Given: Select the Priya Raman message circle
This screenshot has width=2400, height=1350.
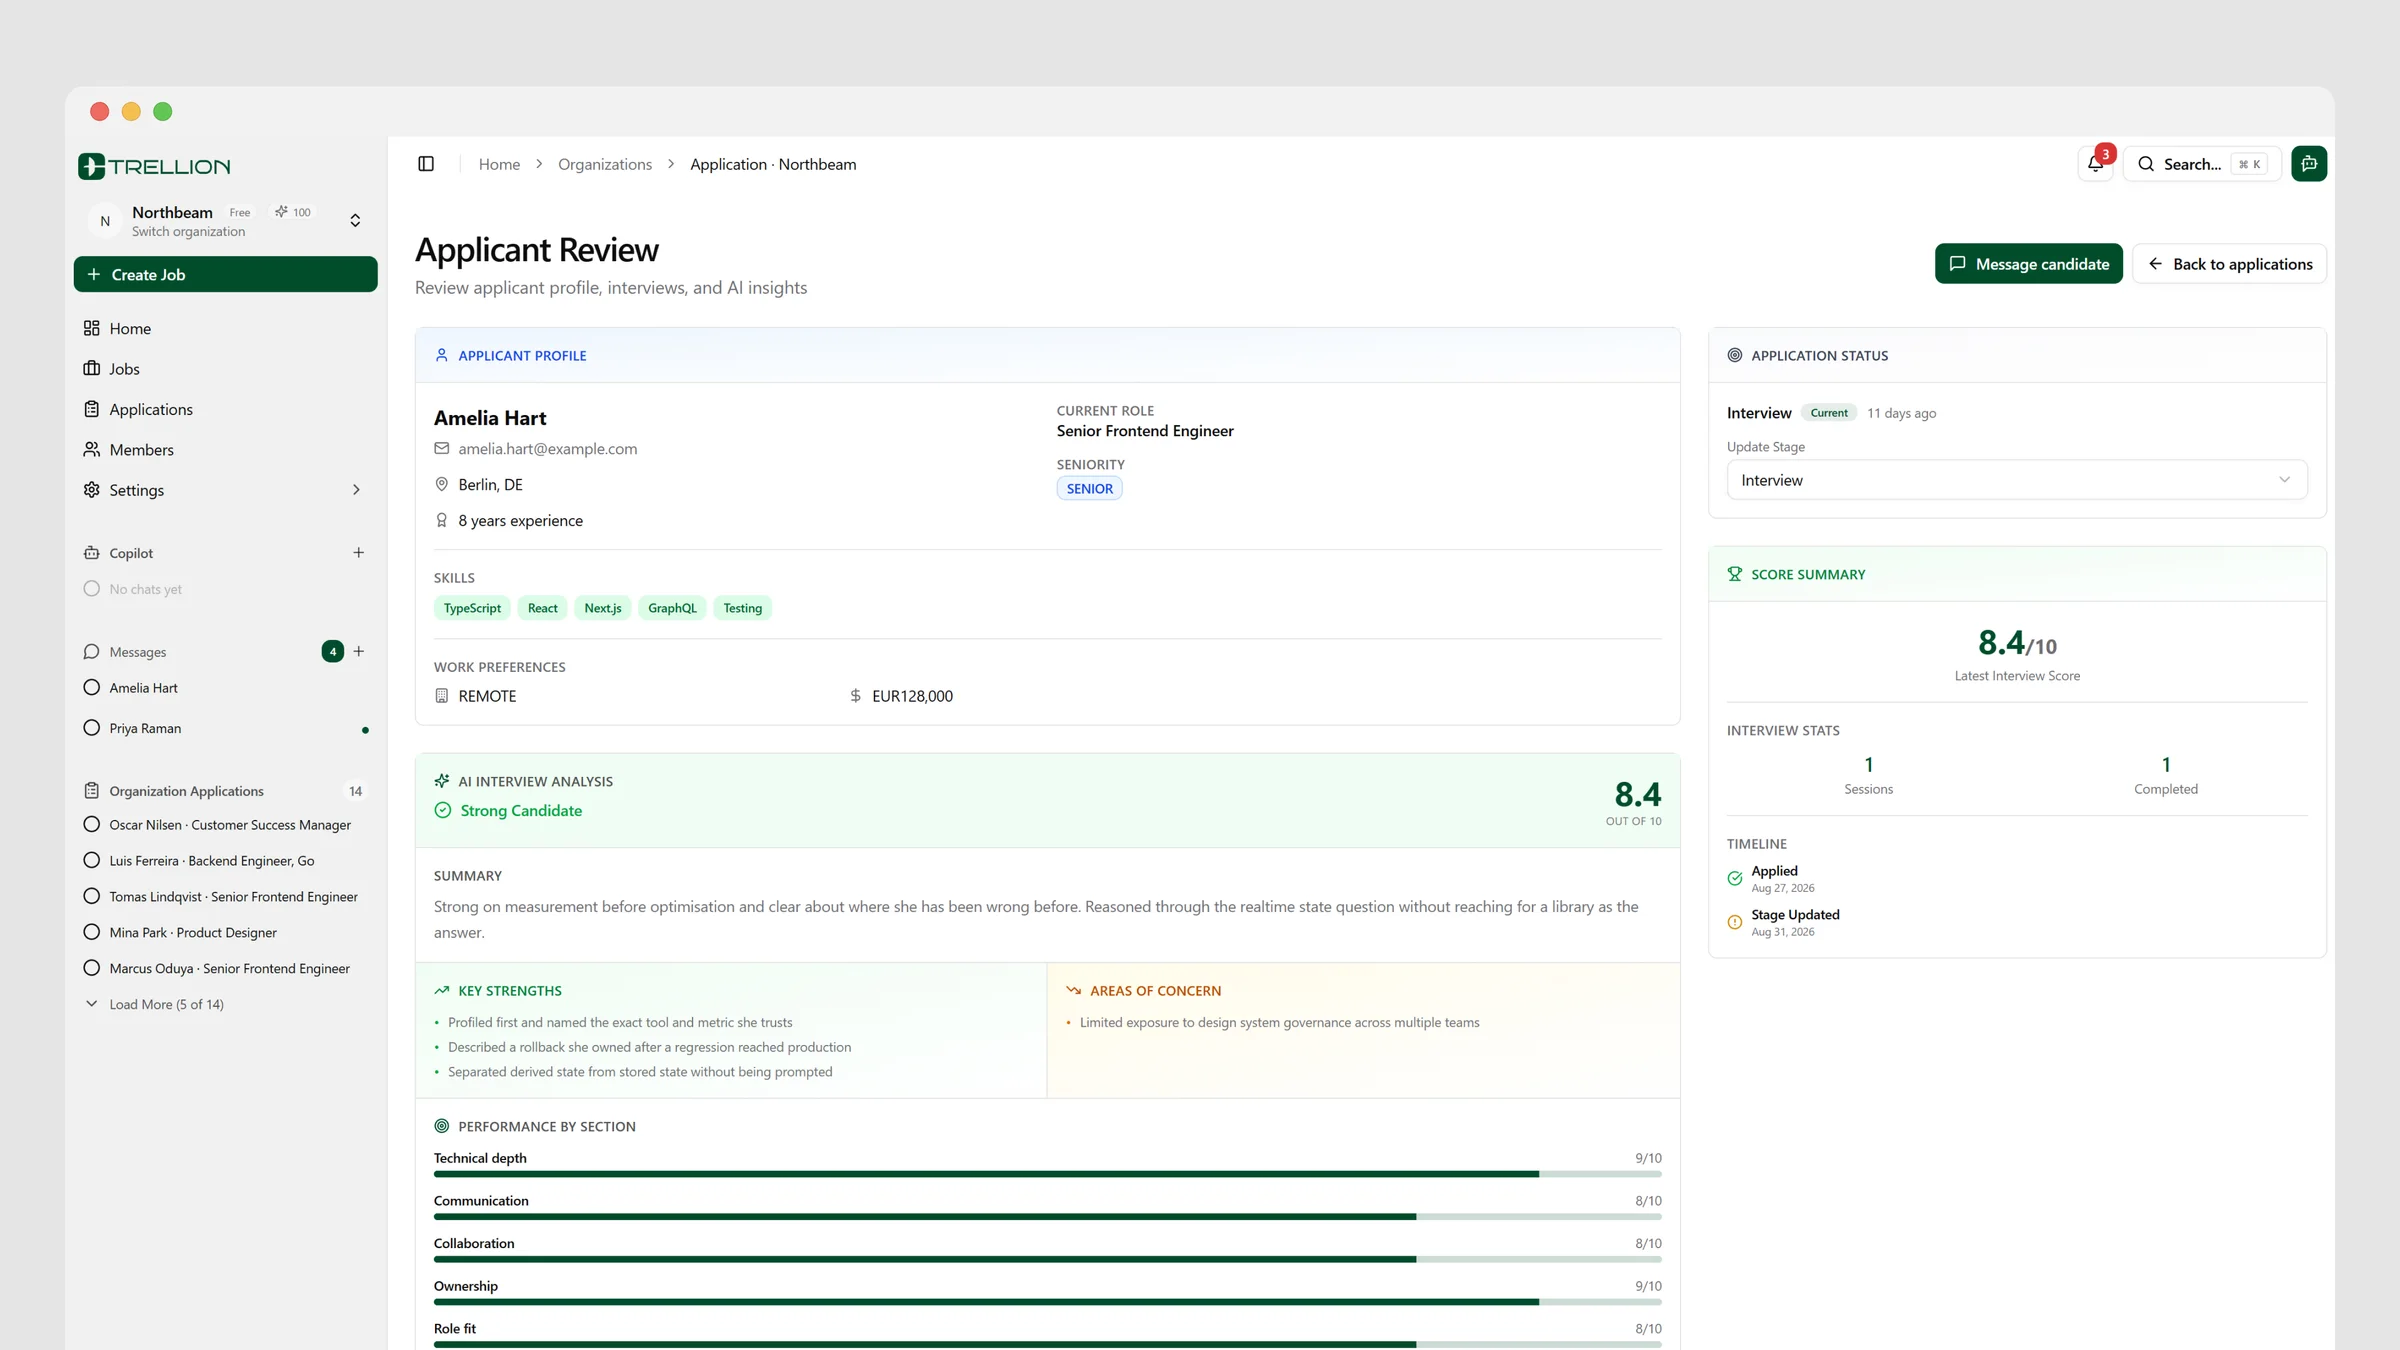Looking at the screenshot, I should 92,727.
